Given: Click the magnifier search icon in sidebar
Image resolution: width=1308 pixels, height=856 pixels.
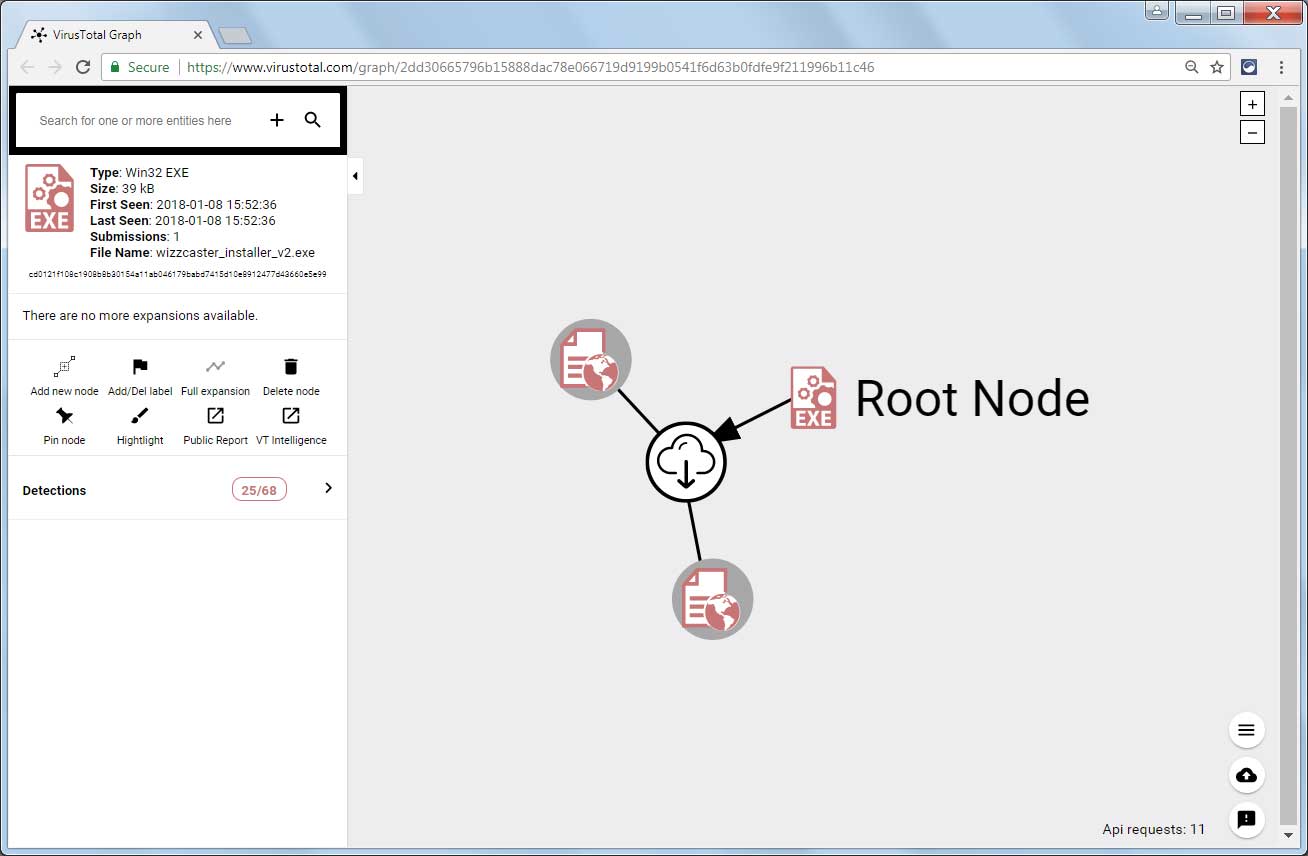Looking at the screenshot, I should [313, 120].
